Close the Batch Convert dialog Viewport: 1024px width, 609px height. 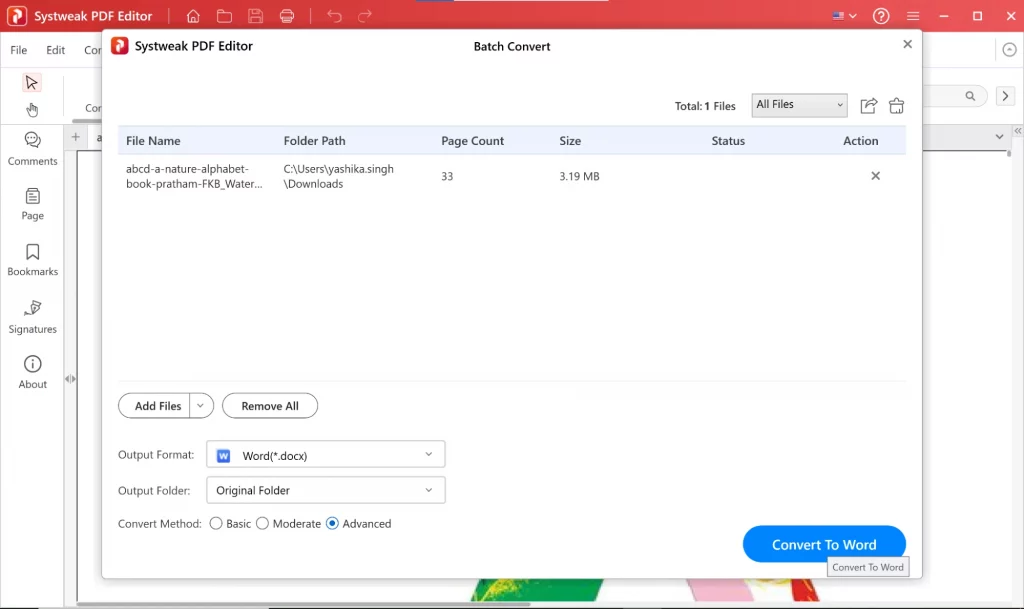pos(907,44)
